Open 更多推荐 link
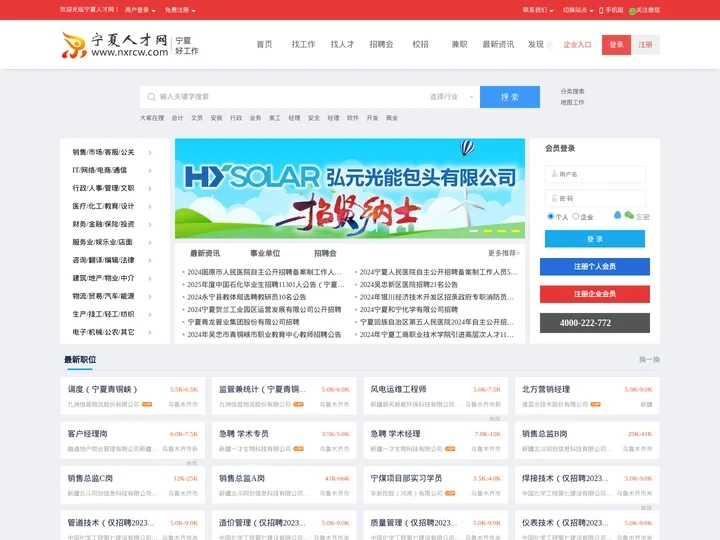Screen dimensions: 720x540 [504, 253]
